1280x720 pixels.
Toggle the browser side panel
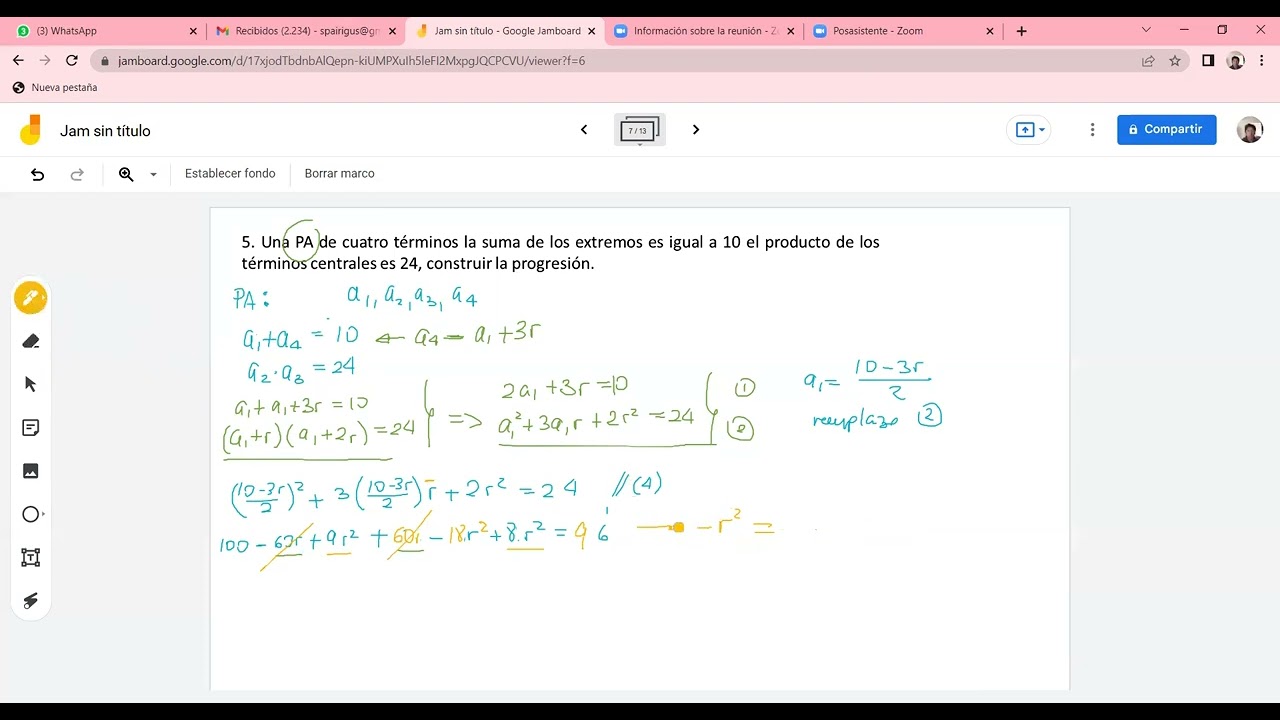tap(1208, 61)
